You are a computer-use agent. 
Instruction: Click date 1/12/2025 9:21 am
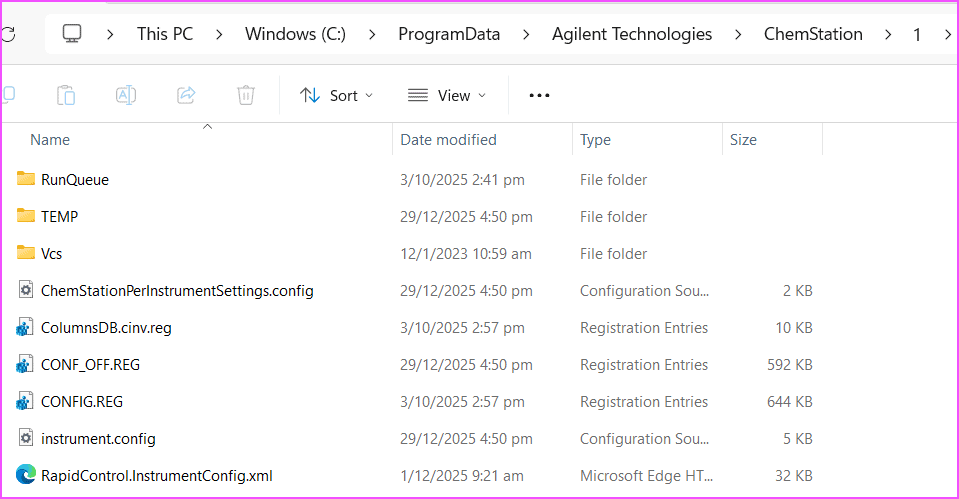pos(462,476)
